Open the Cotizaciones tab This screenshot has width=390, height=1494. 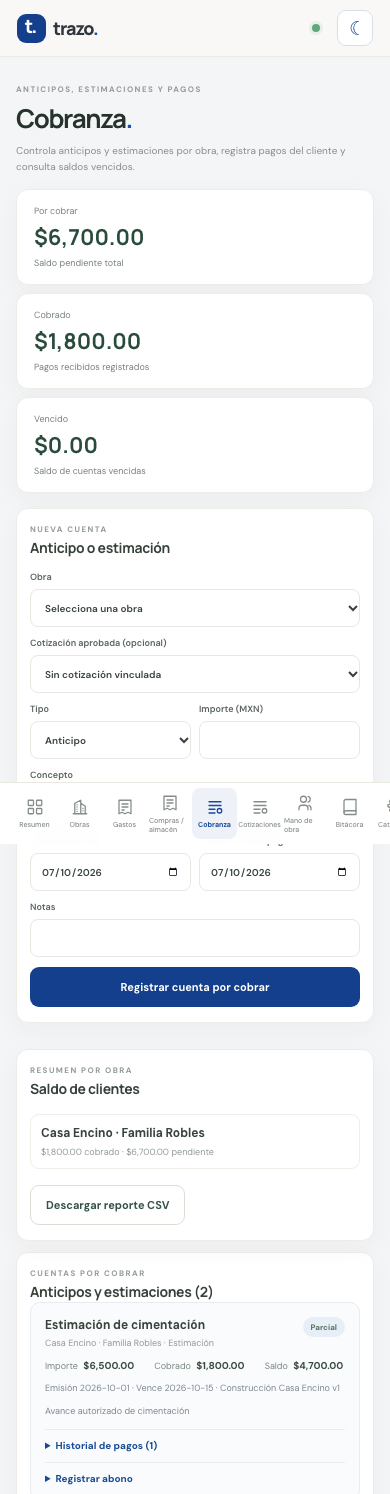[260, 813]
